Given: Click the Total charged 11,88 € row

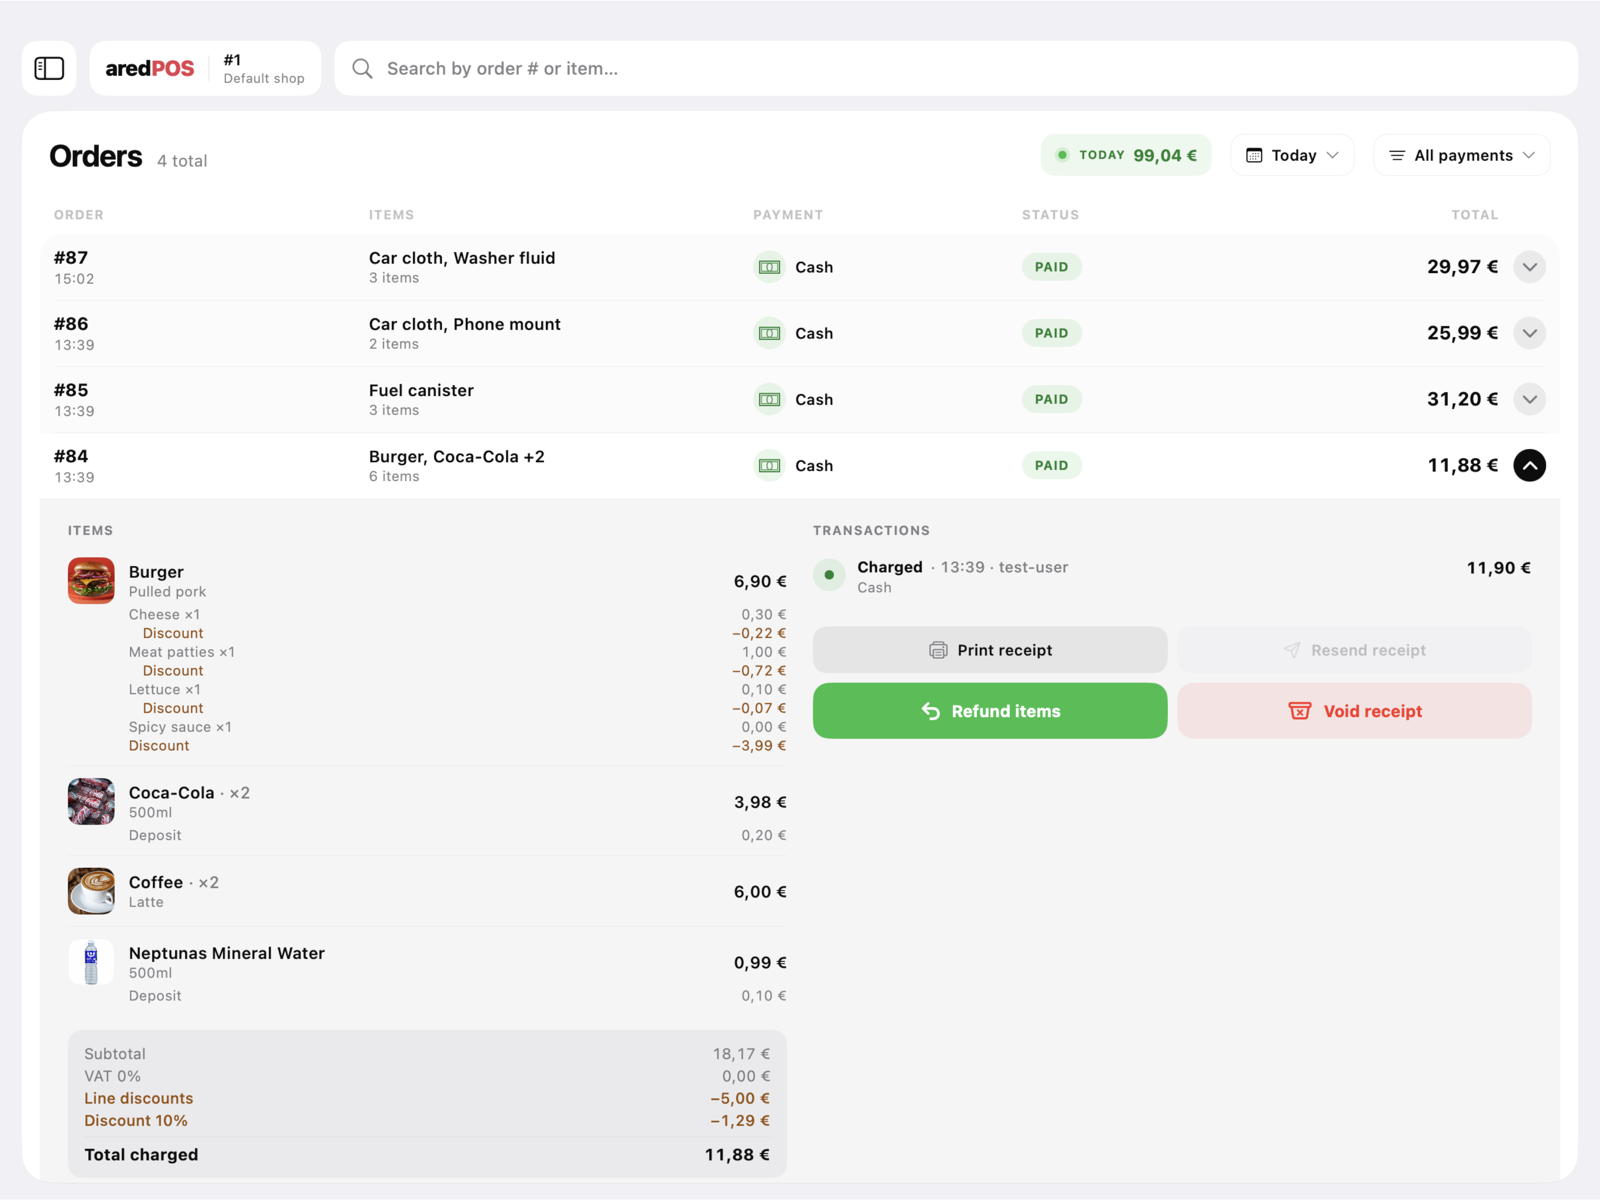Looking at the screenshot, I should (x=427, y=1155).
